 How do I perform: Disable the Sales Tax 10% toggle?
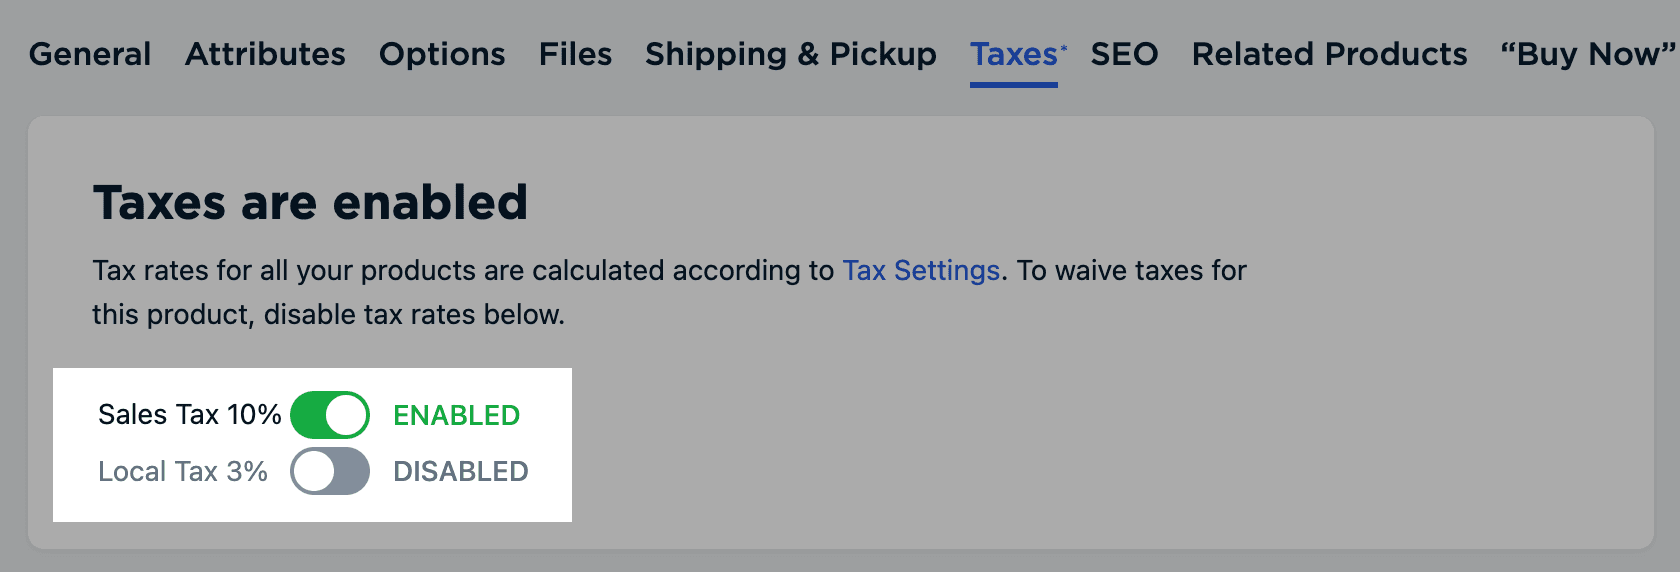click(x=330, y=415)
